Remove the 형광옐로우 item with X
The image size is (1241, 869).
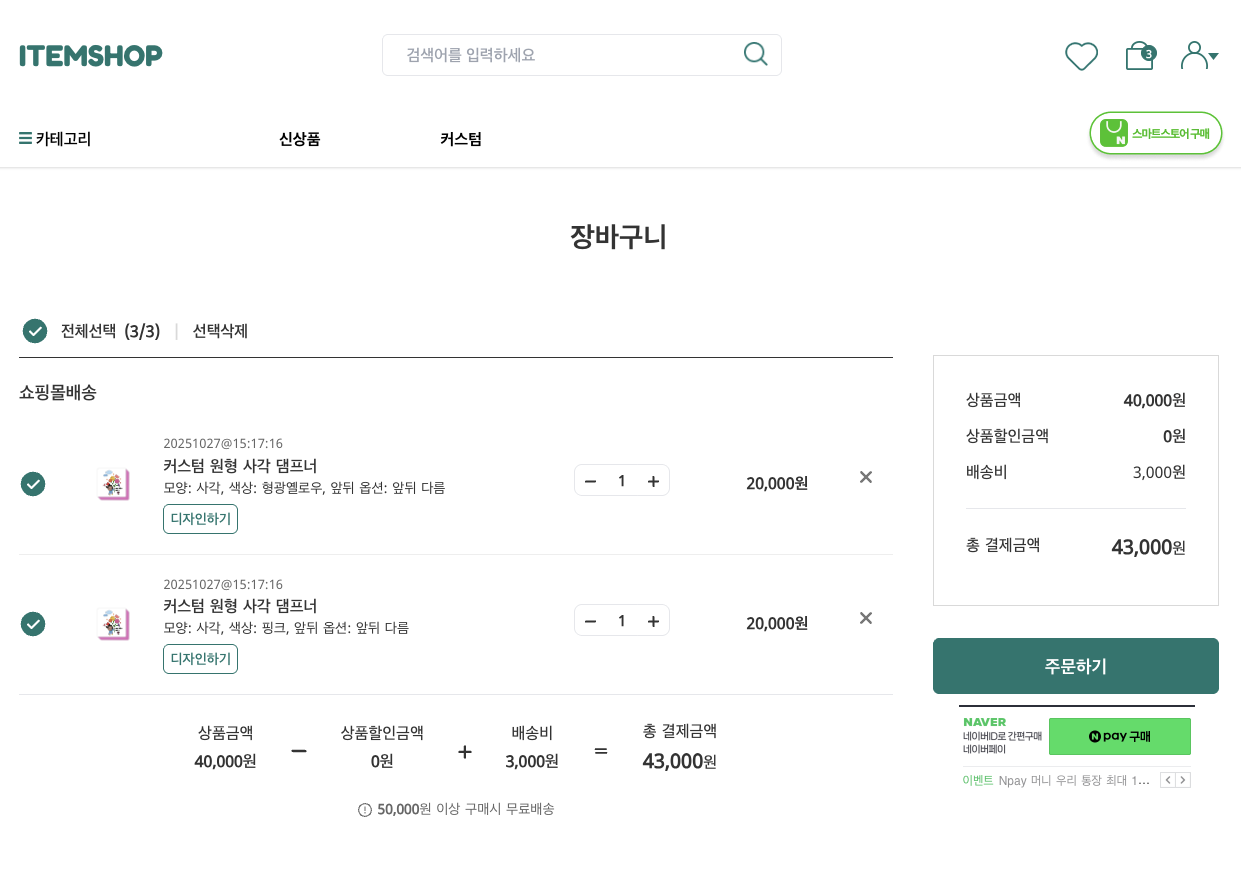(866, 477)
